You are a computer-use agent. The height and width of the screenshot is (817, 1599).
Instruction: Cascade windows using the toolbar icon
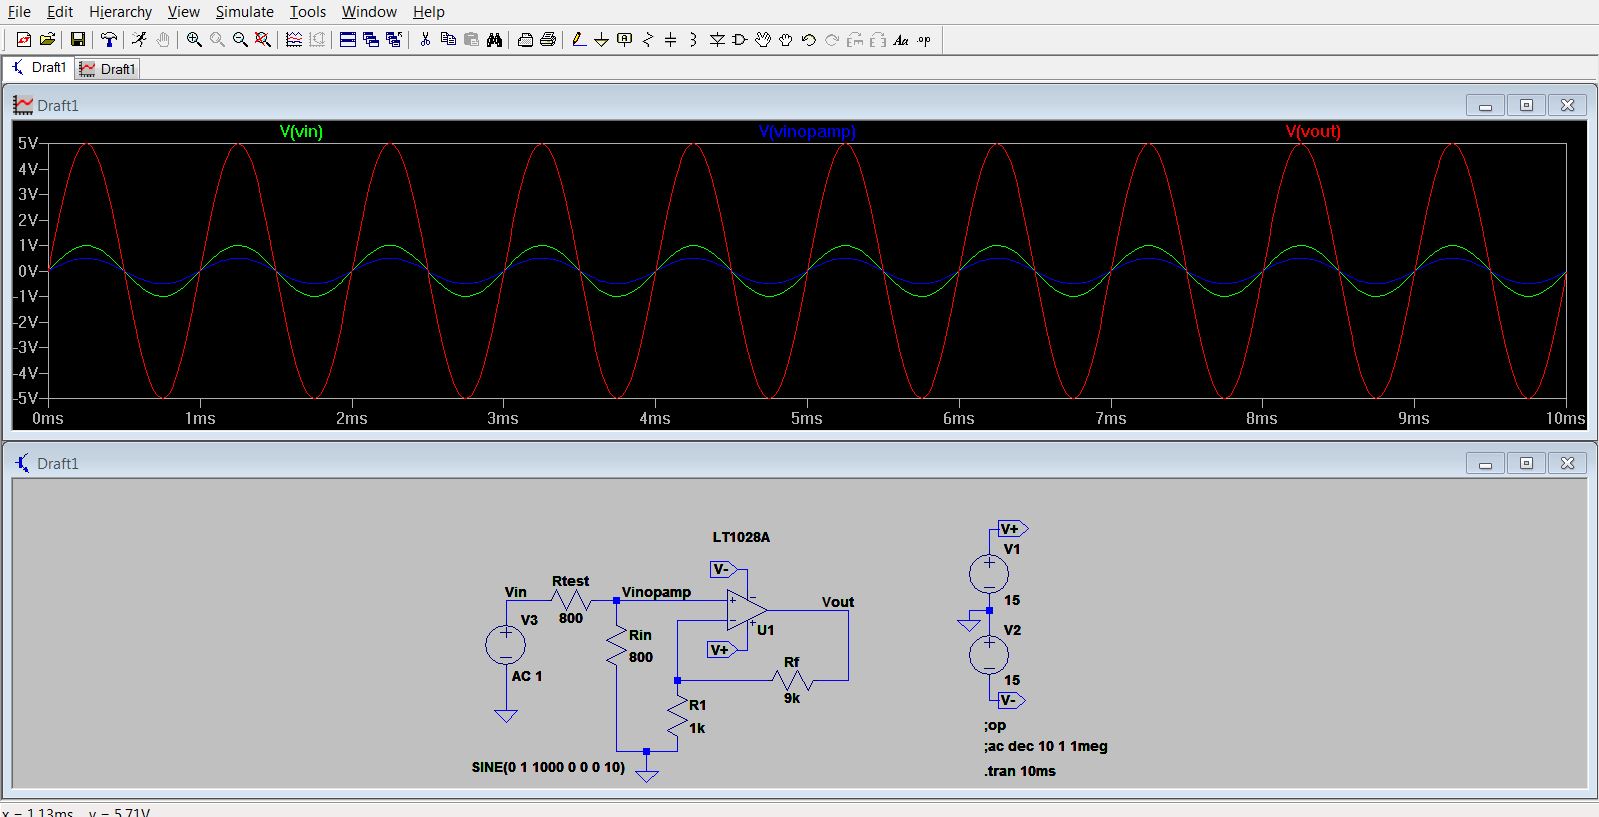click(x=371, y=40)
